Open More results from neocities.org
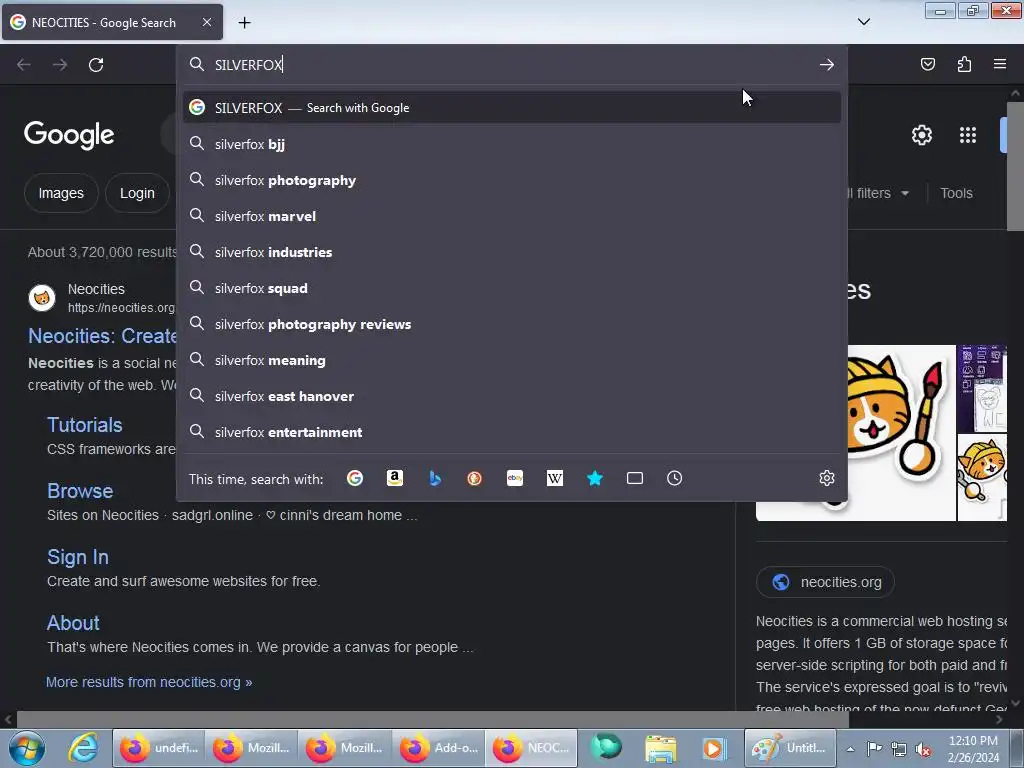The height and width of the screenshot is (768, 1024). pos(149,682)
